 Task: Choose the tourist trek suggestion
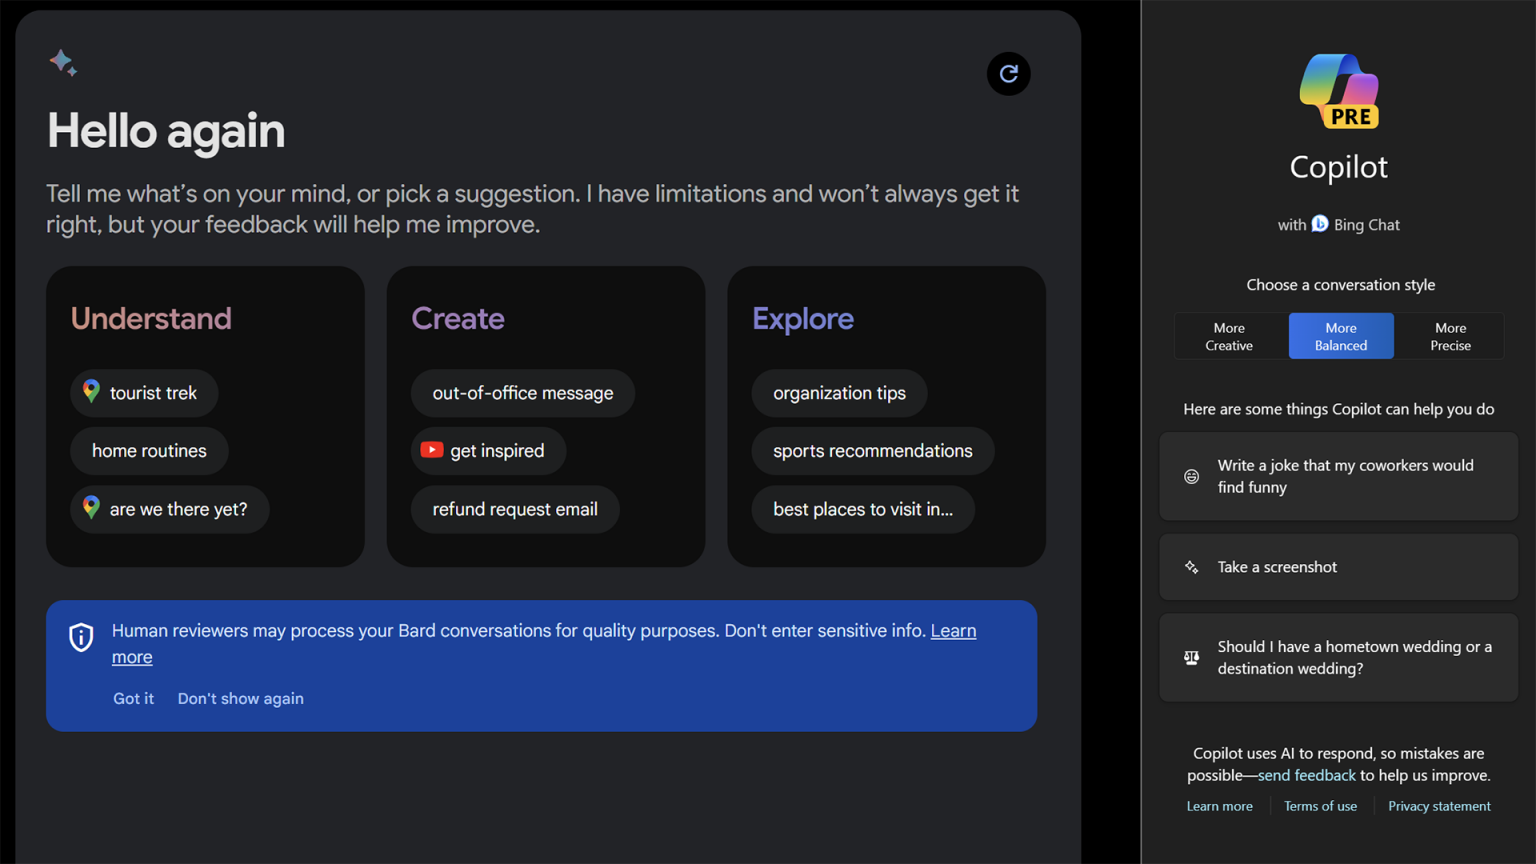pos(144,393)
